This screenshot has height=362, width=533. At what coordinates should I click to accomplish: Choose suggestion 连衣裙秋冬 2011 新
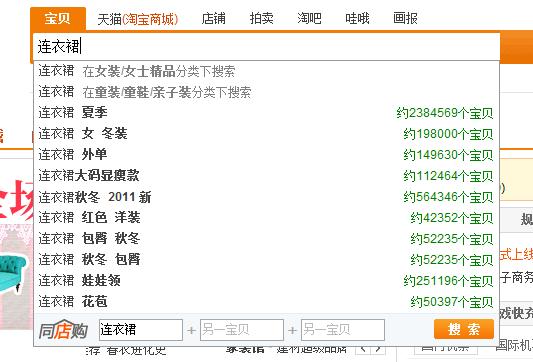[x=266, y=197]
